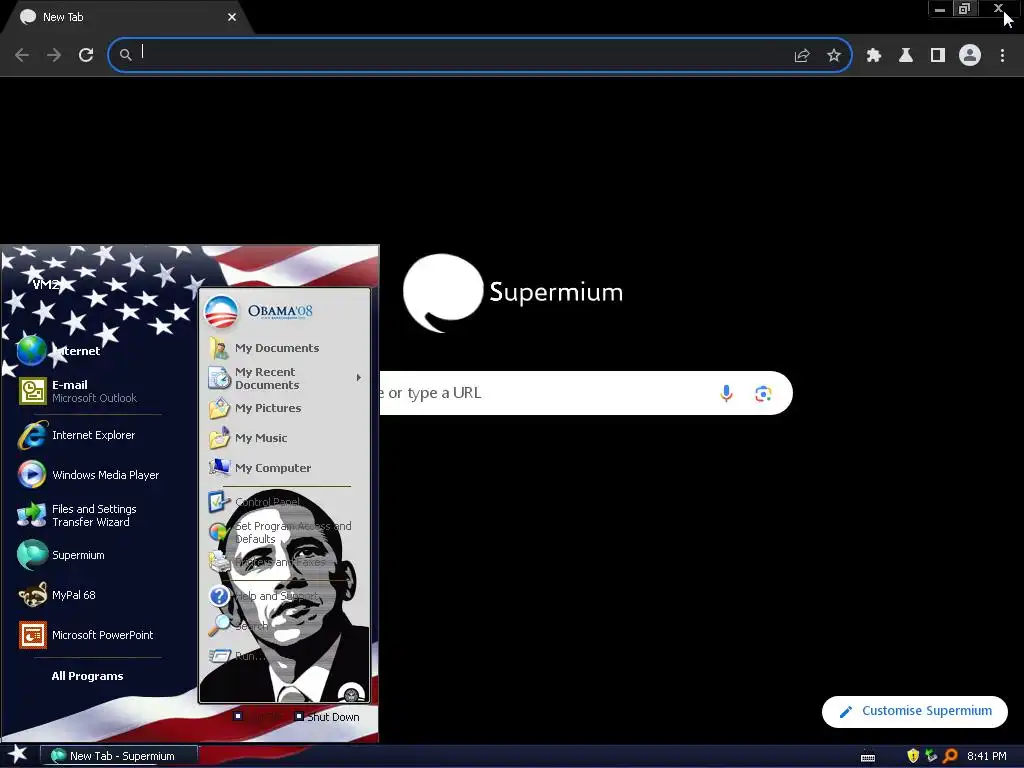Click the Log Off button
The width and height of the screenshot is (1024, 768).
tap(259, 717)
